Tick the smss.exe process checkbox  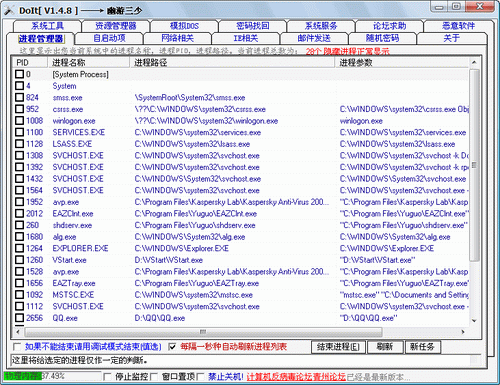coord(20,97)
